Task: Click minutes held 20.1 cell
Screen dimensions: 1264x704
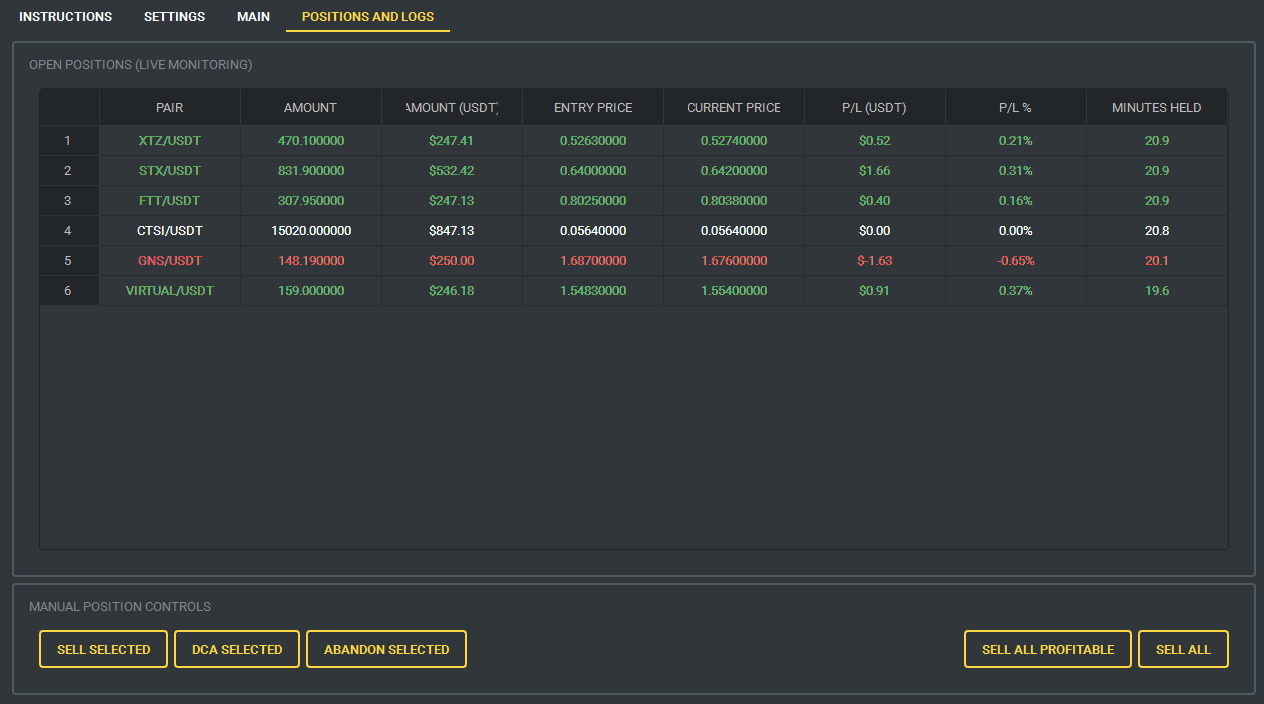Action: 1157,261
